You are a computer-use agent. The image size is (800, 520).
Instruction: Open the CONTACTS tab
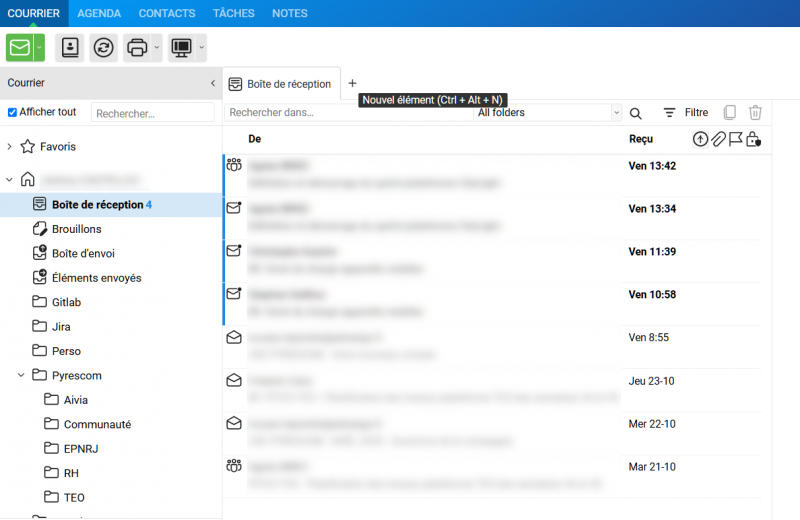(167, 13)
